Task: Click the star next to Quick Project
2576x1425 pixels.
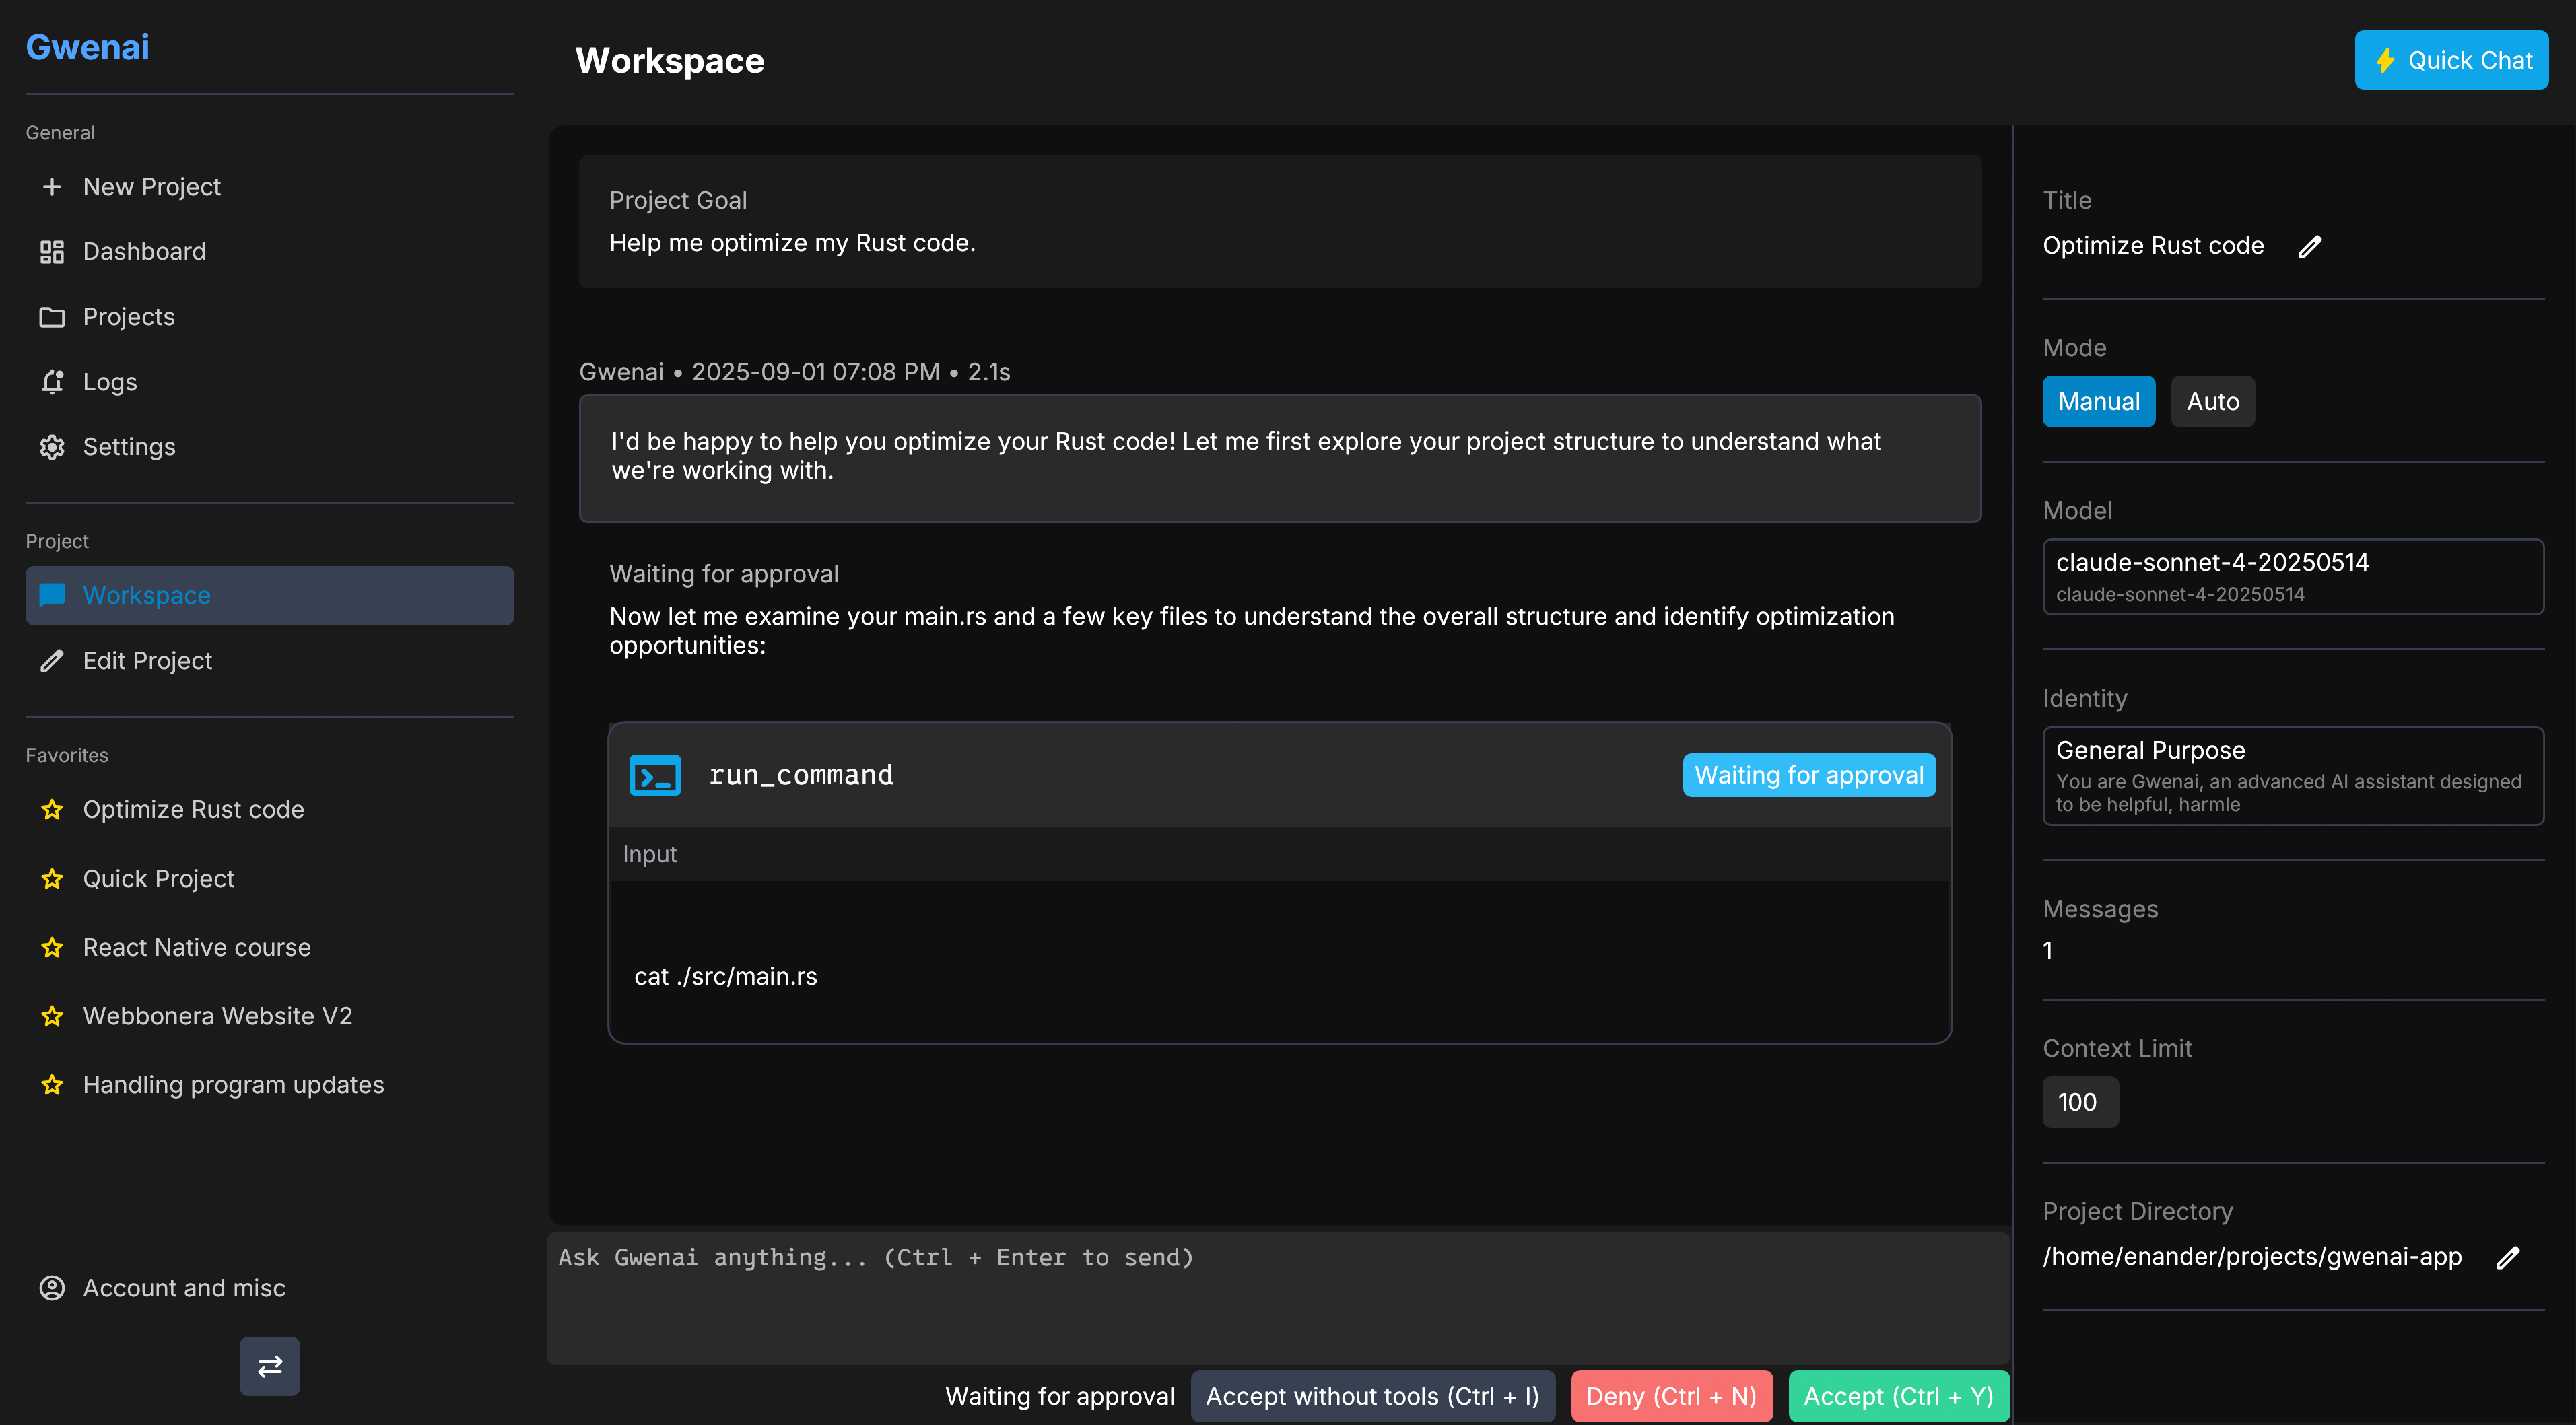Action: (52, 879)
